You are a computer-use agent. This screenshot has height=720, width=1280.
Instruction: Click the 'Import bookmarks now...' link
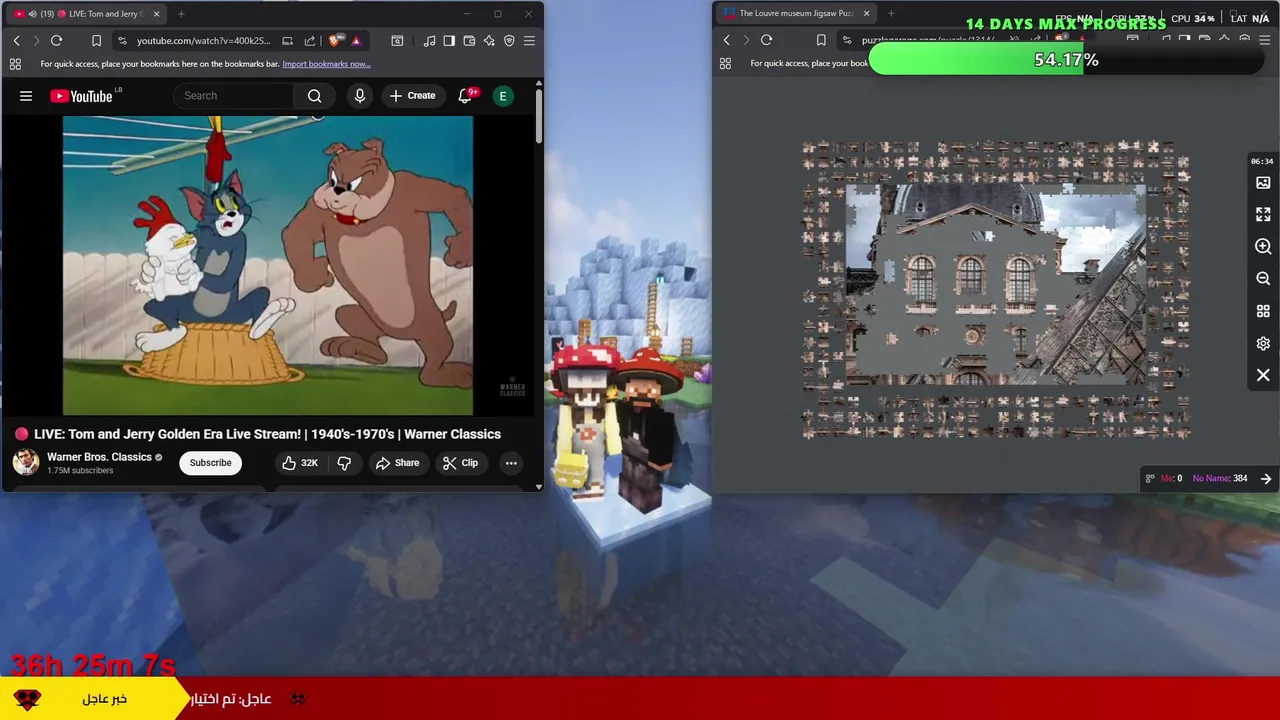326,64
